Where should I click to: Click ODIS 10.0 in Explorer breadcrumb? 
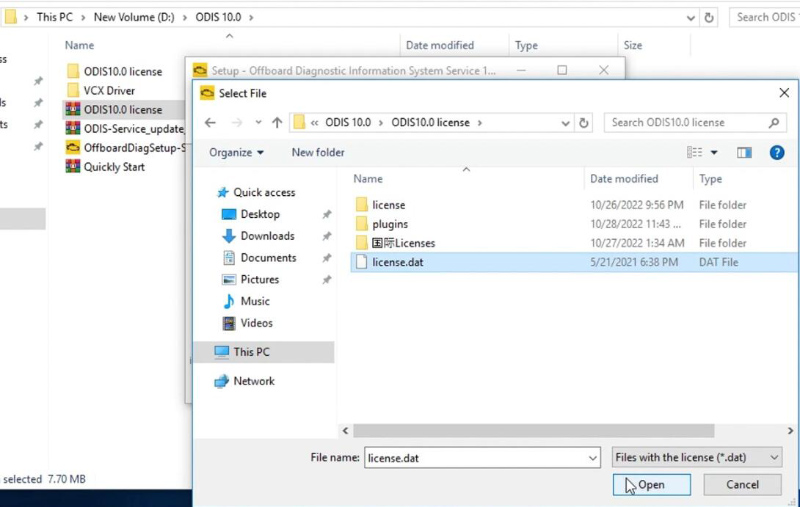point(218,17)
